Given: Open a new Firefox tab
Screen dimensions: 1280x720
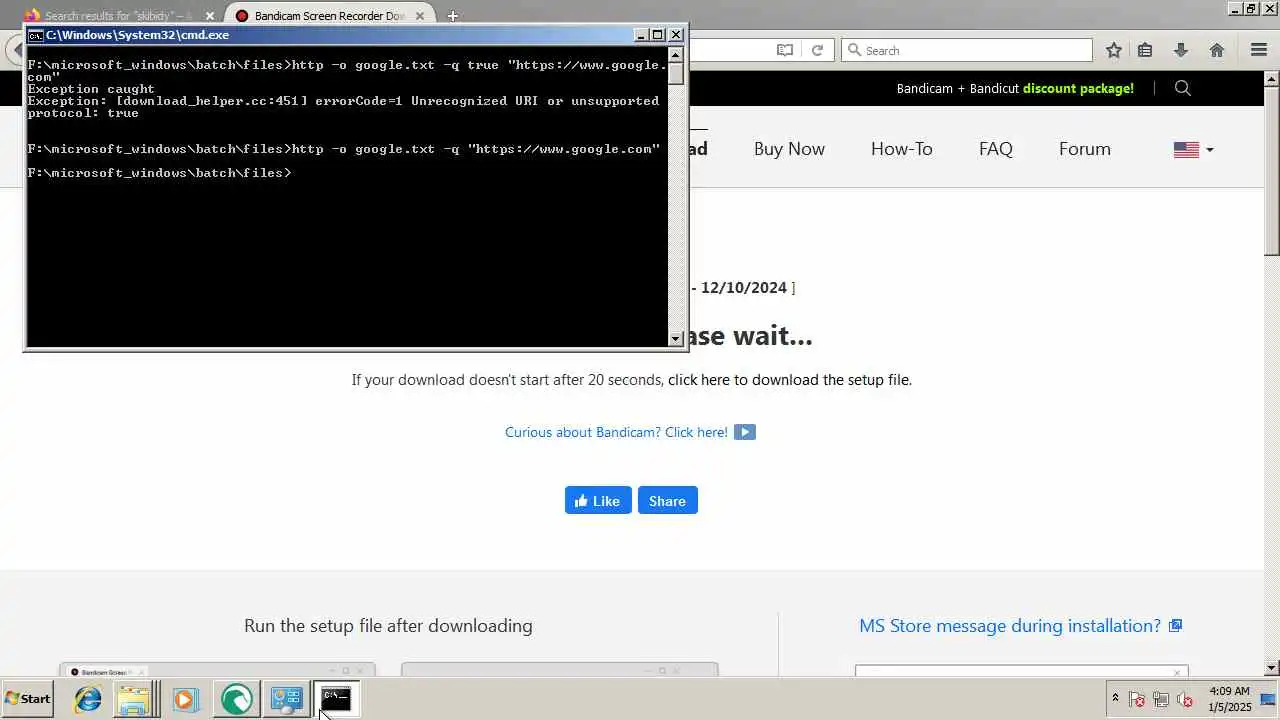Looking at the screenshot, I should (x=453, y=16).
